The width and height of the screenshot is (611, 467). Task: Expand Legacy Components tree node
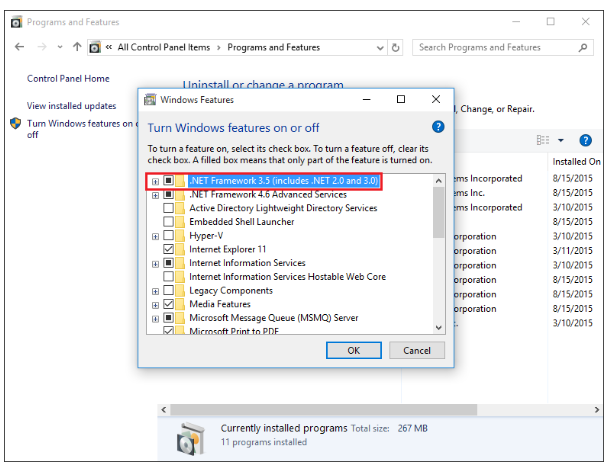click(155, 291)
